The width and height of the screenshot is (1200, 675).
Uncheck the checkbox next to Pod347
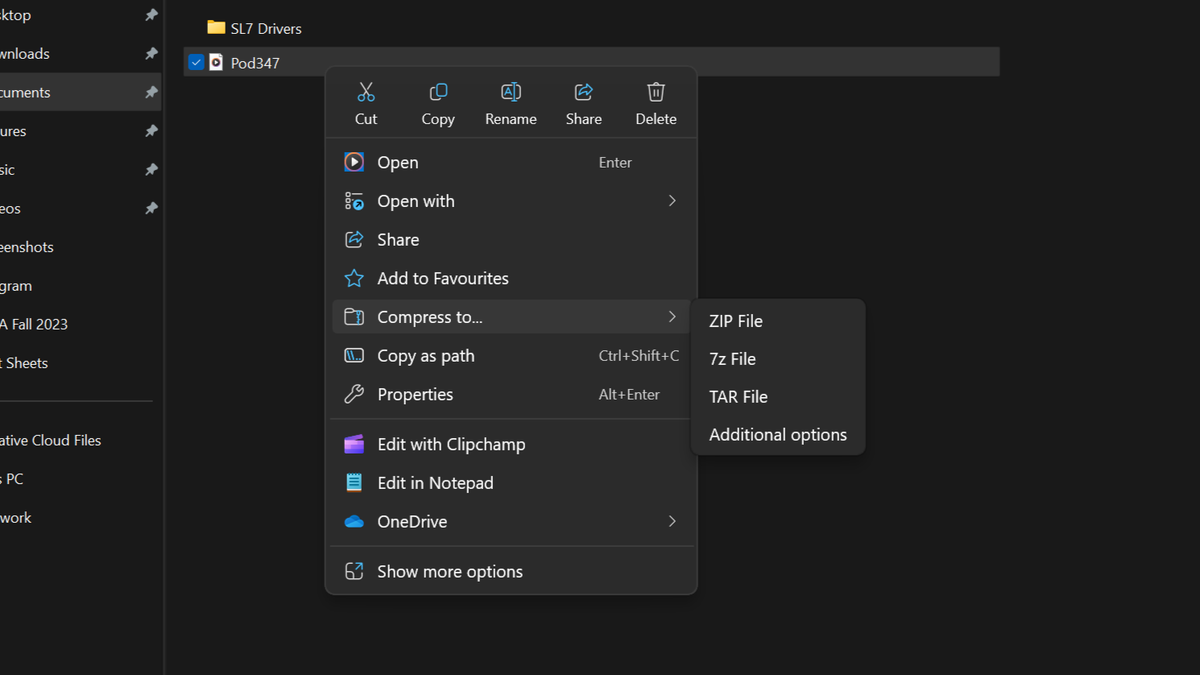196,61
